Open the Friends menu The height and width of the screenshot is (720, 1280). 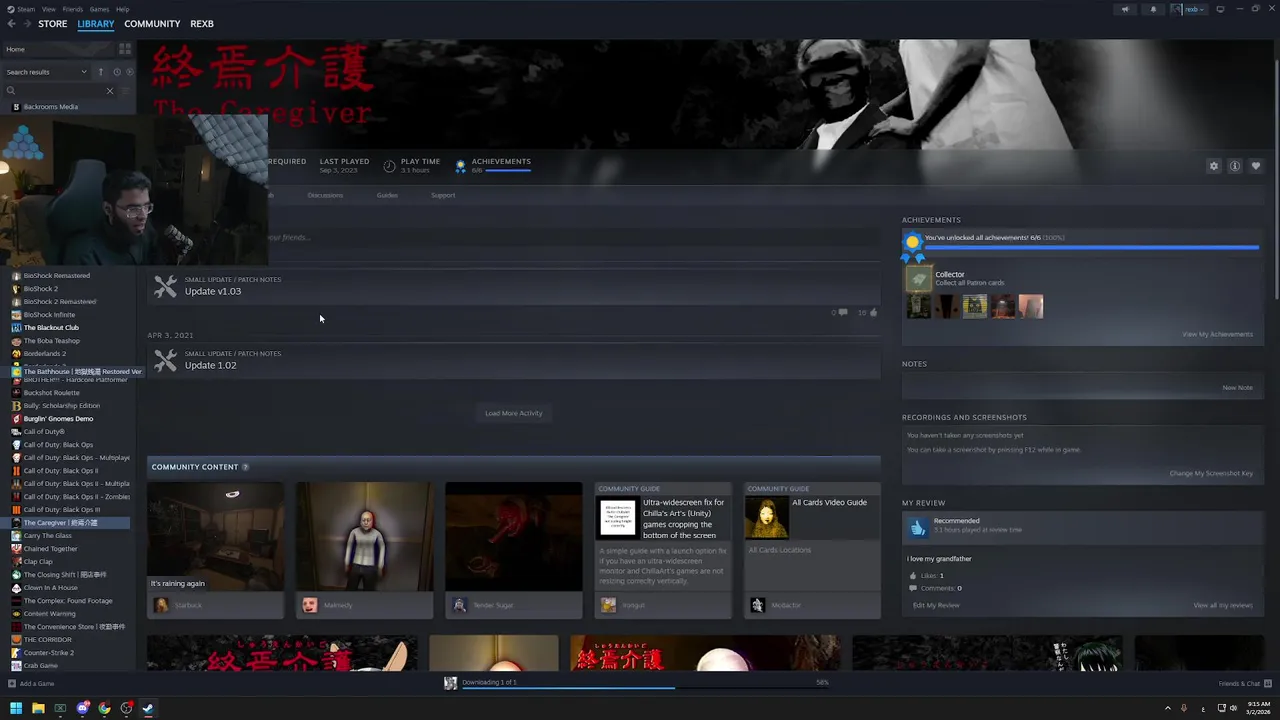(x=73, y=9)
